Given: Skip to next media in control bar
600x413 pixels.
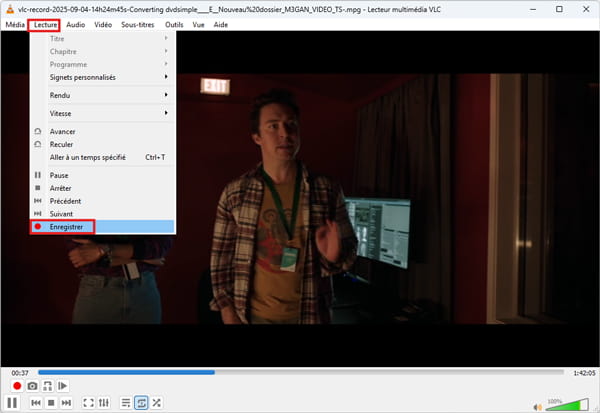Looking at the screenshot, I should (x=66, y=403).
